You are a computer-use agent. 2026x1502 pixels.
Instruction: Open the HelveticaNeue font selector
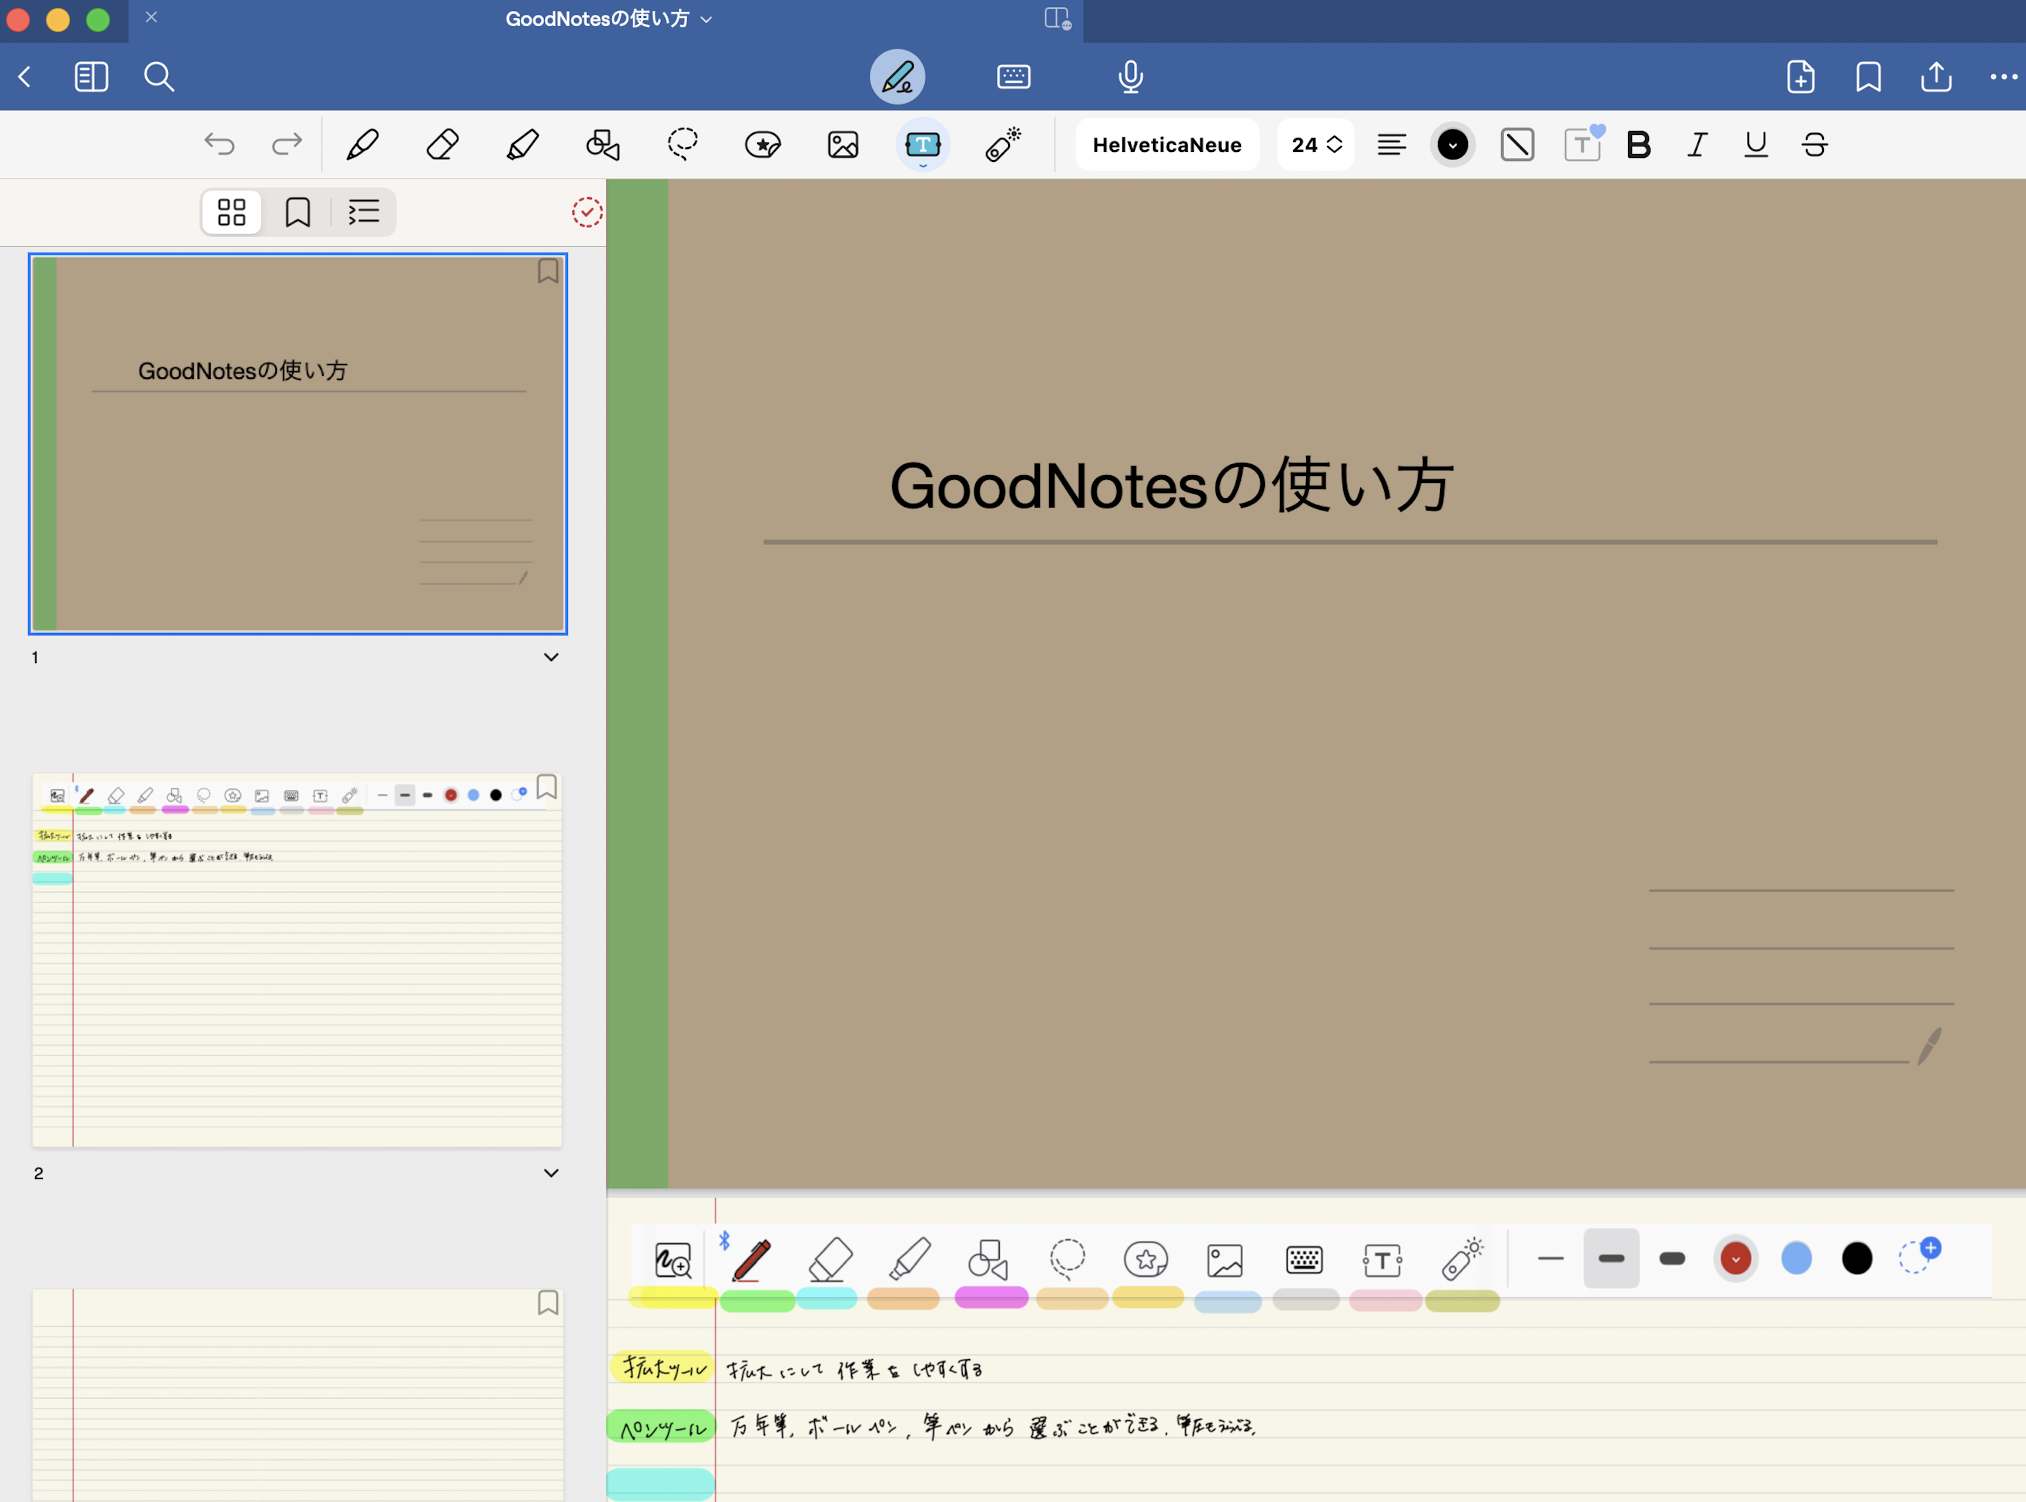pyautogui.click(x=1167, y=145)
